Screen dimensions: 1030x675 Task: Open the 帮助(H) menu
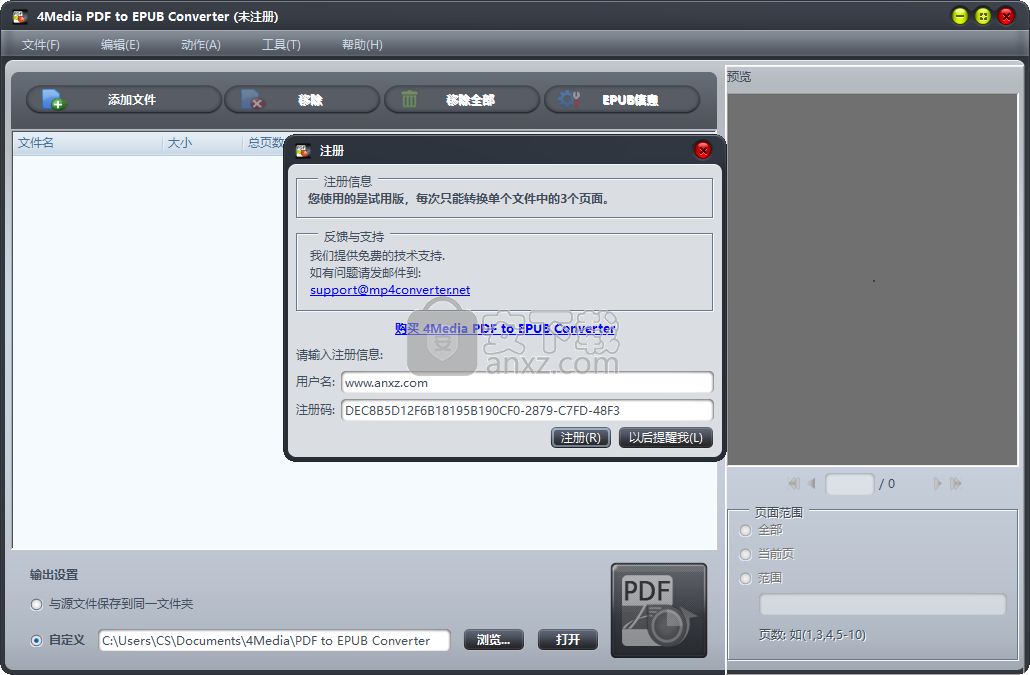(362, 45)
